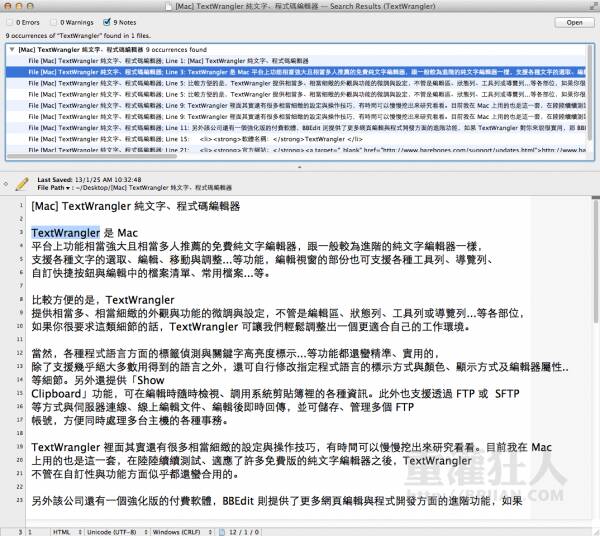Viewport: 600px width, 536px height.
Task: Click the vertical scrollbar of results list
Action: (590, 92)
